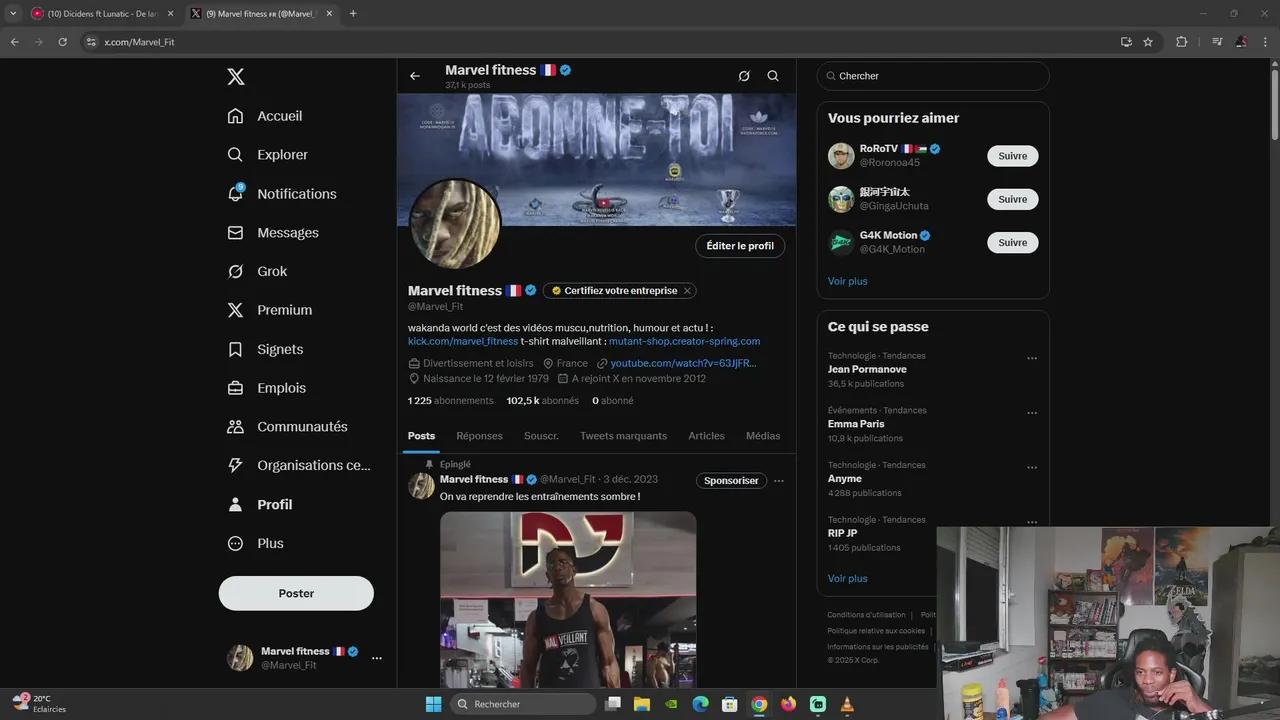Viewport: 1280px width, 720px height.
Task: Open a new browser tab
Action: coord(353,13)
